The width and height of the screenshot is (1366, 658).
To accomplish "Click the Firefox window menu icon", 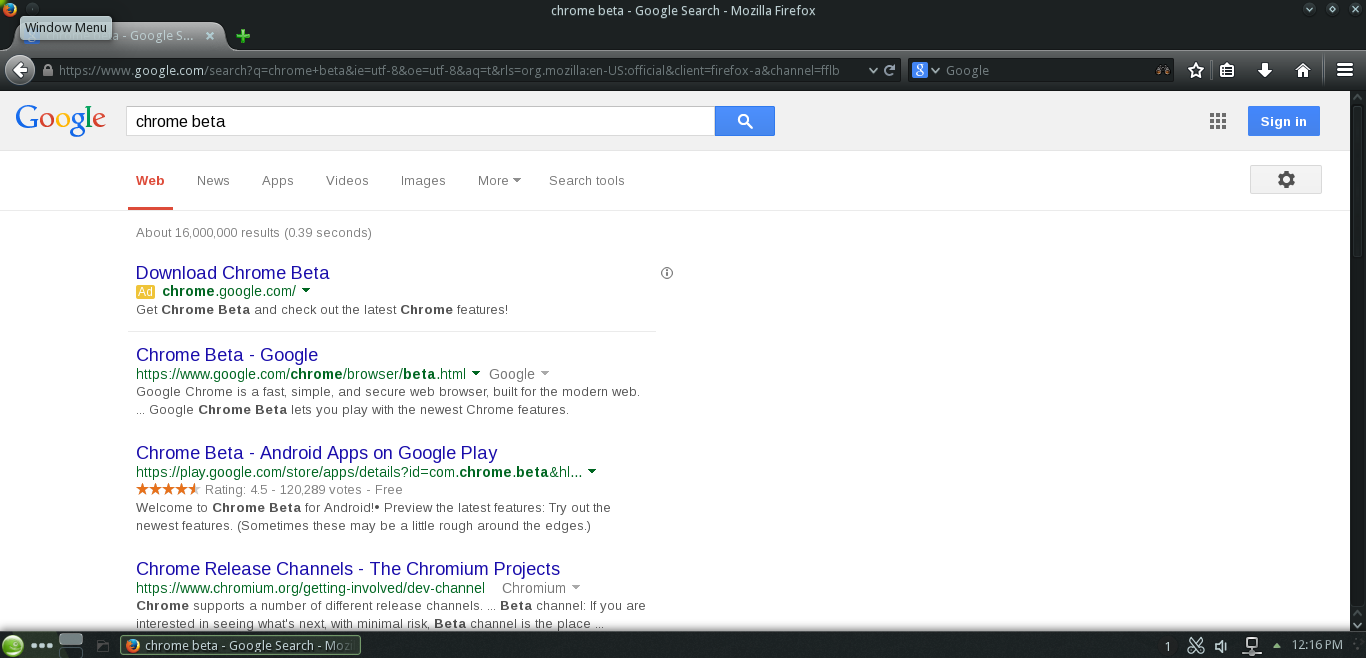I will click(x=10, y=10).
